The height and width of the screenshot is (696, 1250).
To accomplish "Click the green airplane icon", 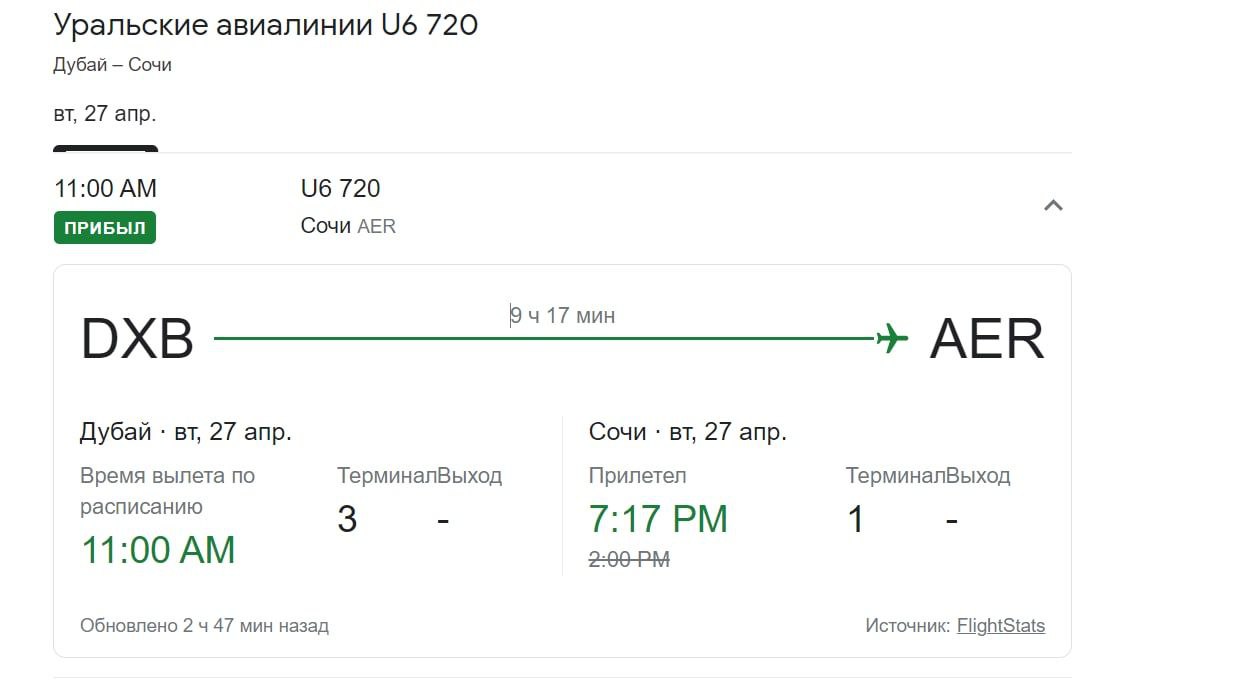I will click(x=891, y=339).
